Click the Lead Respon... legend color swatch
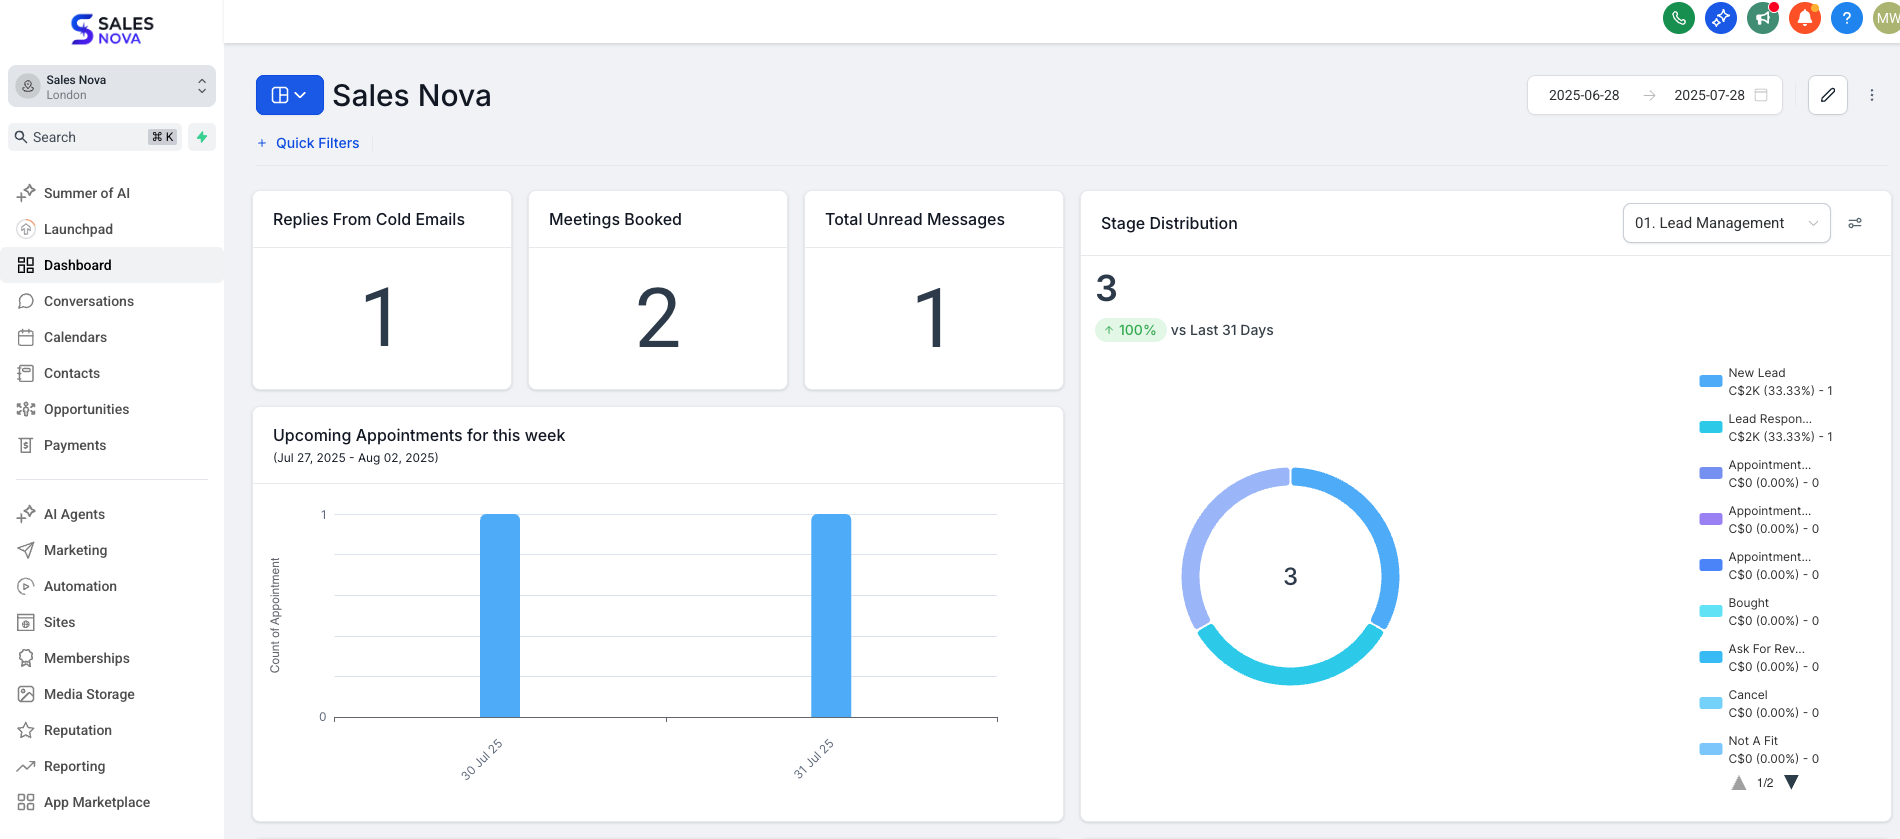Screen dimensions: 1900x839 click(x=1711, y=427)
